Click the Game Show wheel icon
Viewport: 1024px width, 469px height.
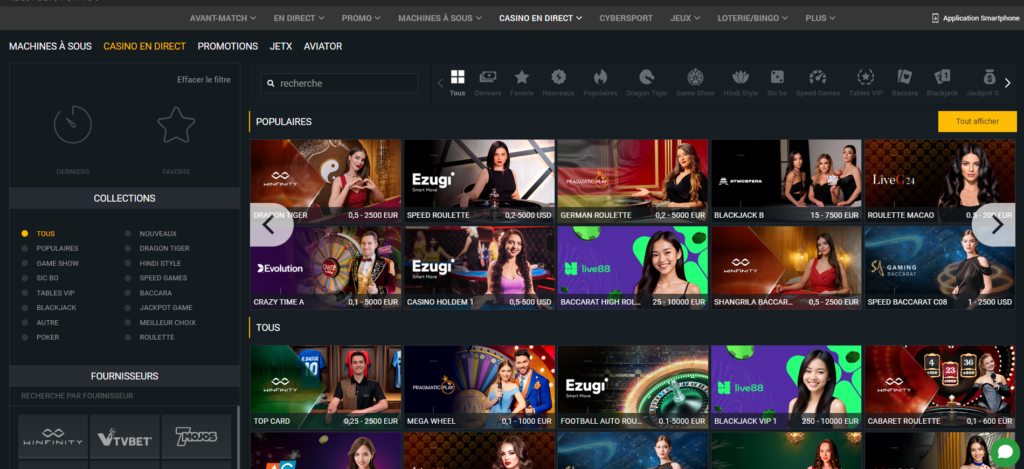(x=694, y=78)
